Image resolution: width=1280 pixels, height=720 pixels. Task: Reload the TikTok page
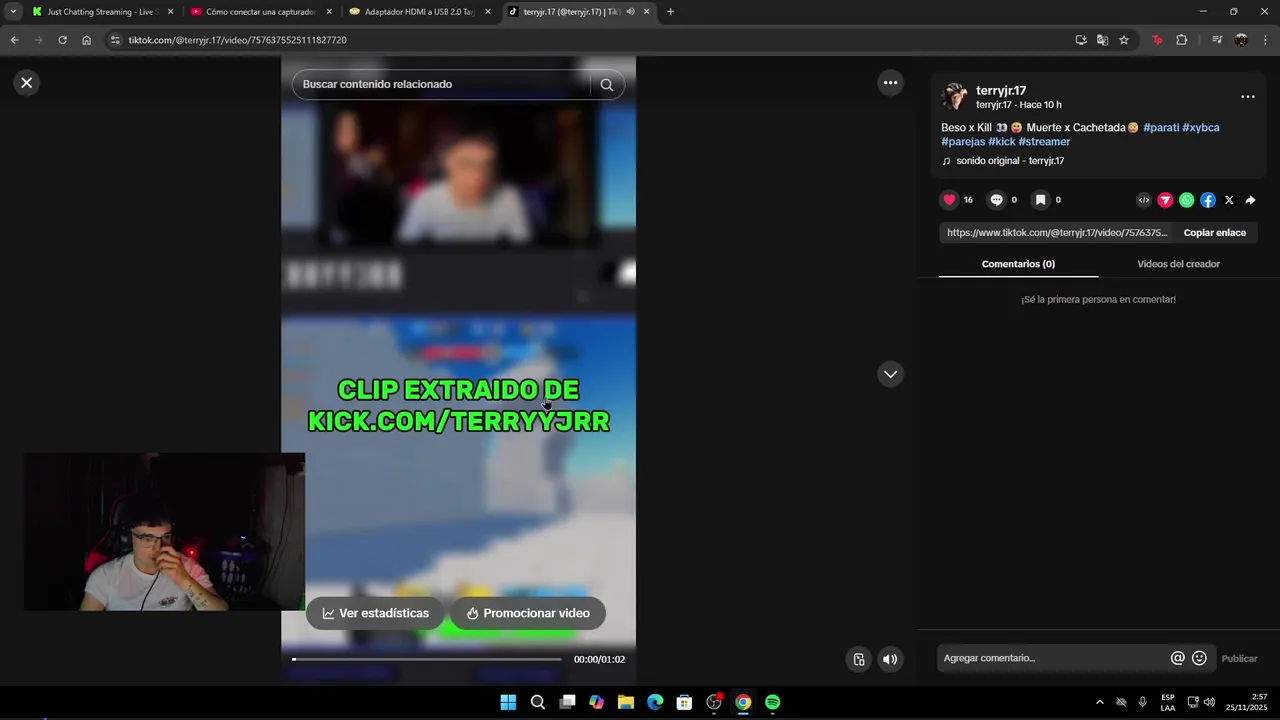tap(62, 40)
